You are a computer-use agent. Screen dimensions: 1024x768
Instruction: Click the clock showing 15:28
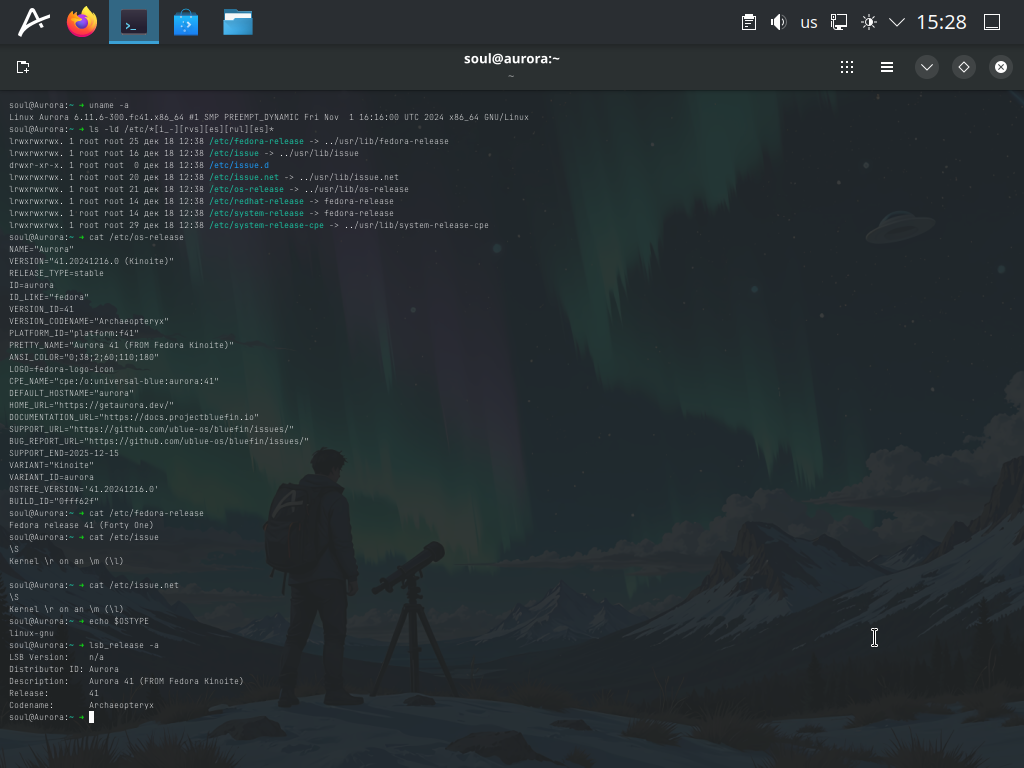[941, 22]
